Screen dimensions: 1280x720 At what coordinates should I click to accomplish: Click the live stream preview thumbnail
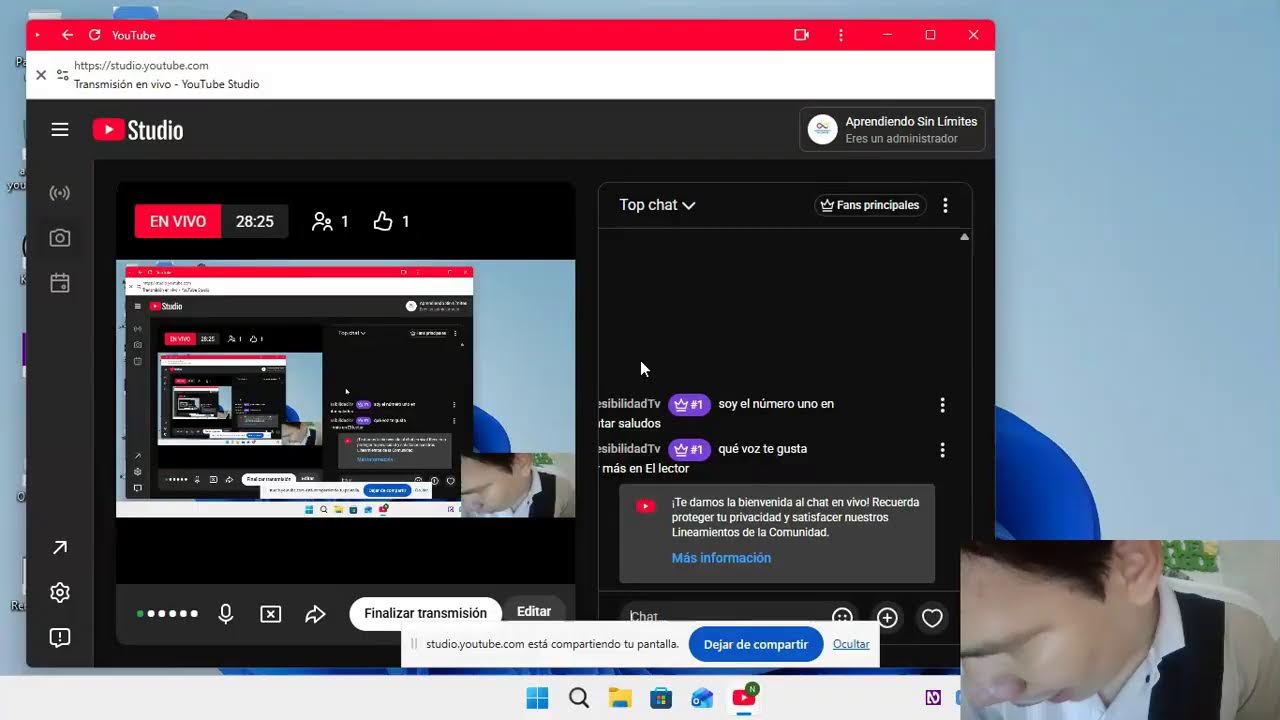(345, 389)
